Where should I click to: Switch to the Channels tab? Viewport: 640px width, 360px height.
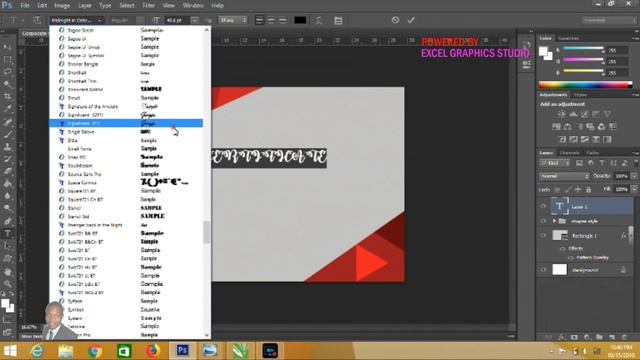click(x=569, y=153)
